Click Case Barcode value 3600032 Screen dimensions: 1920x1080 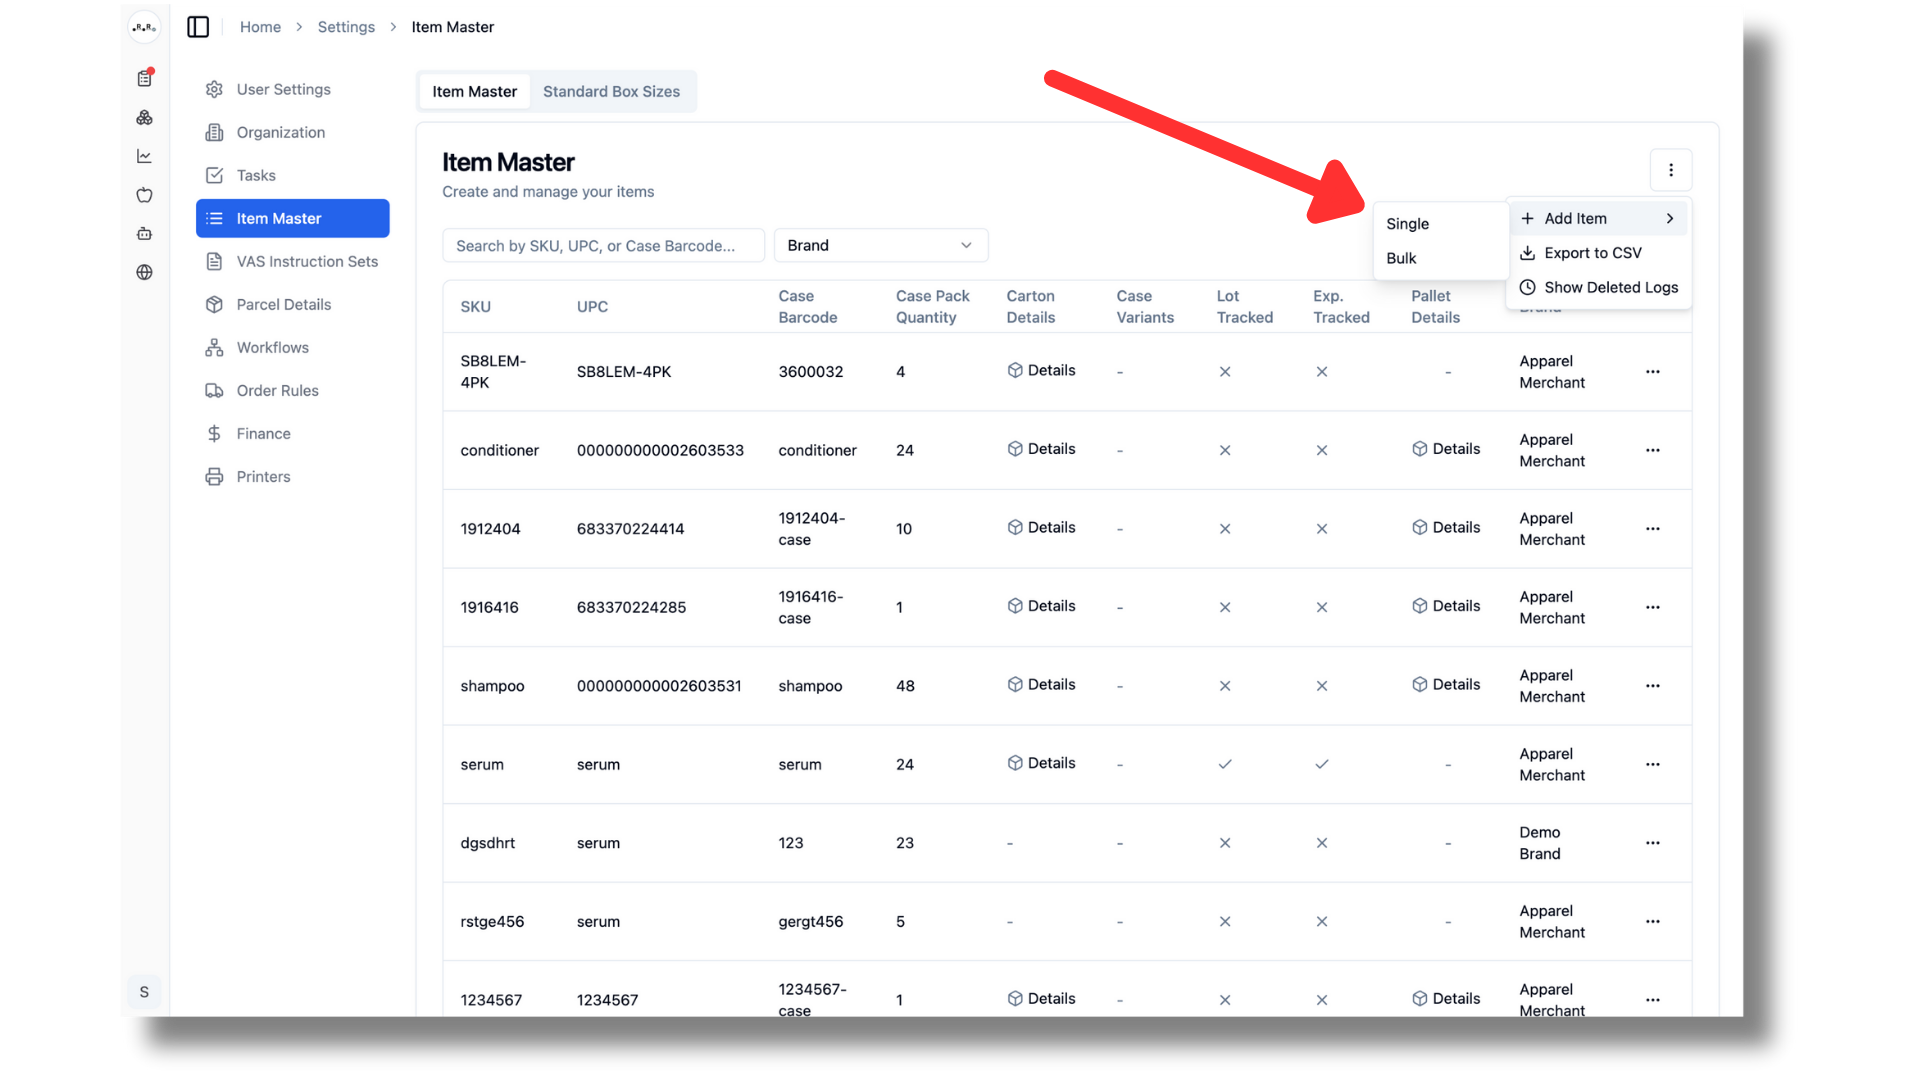click(810, 372)
